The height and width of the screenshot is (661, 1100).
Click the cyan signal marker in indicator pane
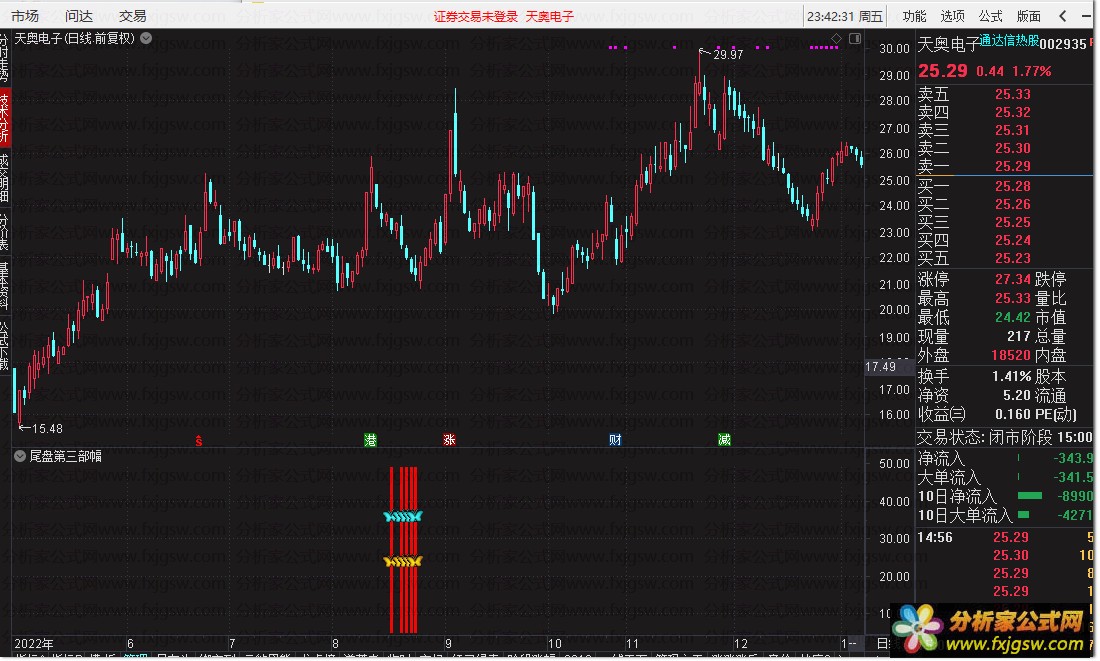click(x=403, y=516)
